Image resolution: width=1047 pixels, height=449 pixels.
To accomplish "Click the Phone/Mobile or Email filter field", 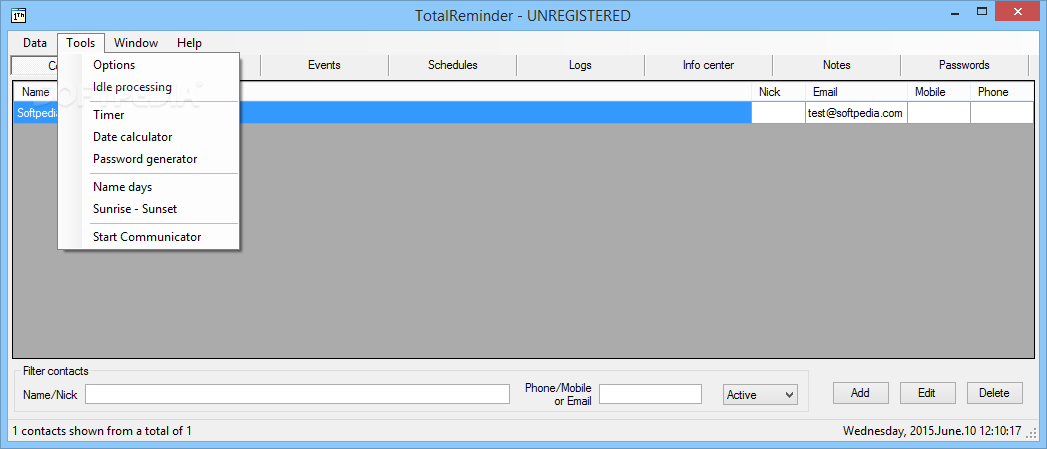I will click(x=650, y=394).
